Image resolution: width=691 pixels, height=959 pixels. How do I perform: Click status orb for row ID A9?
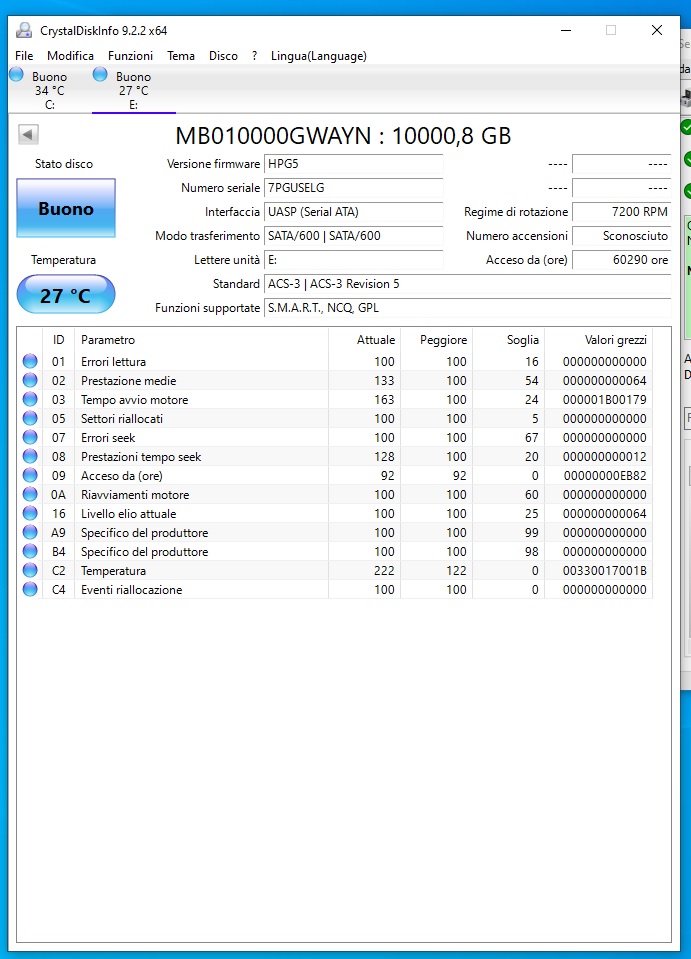pos(30,532)
